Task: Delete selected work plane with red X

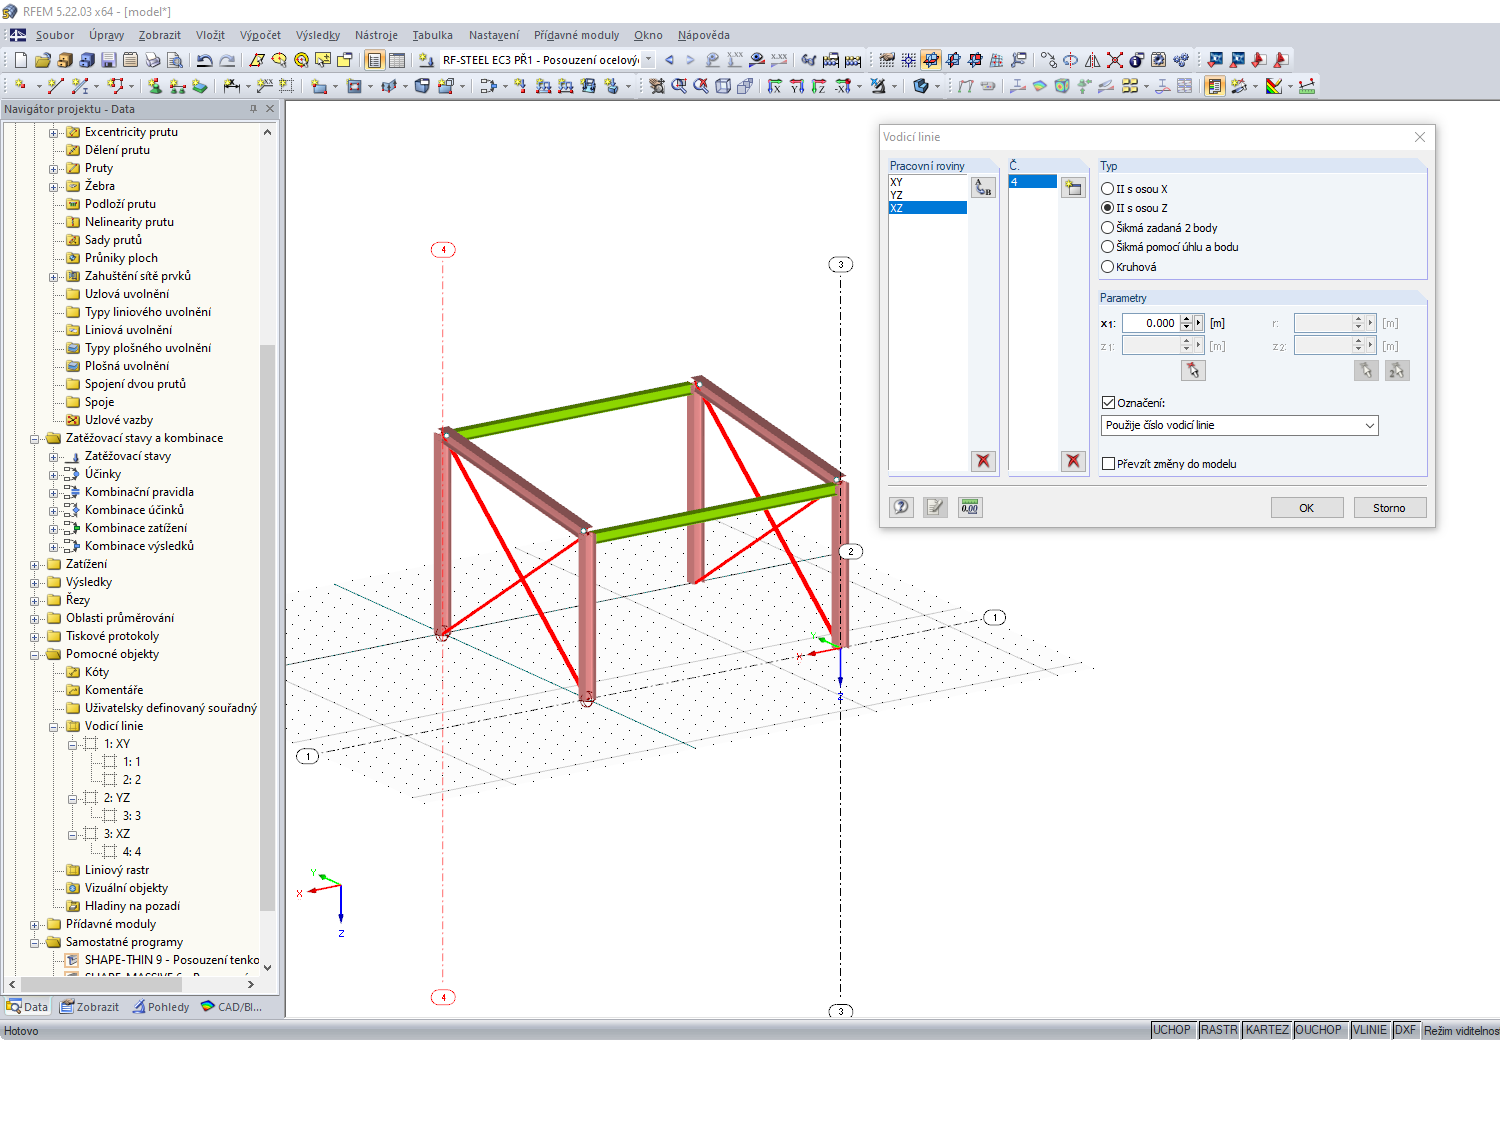Action: coord(983,461)
